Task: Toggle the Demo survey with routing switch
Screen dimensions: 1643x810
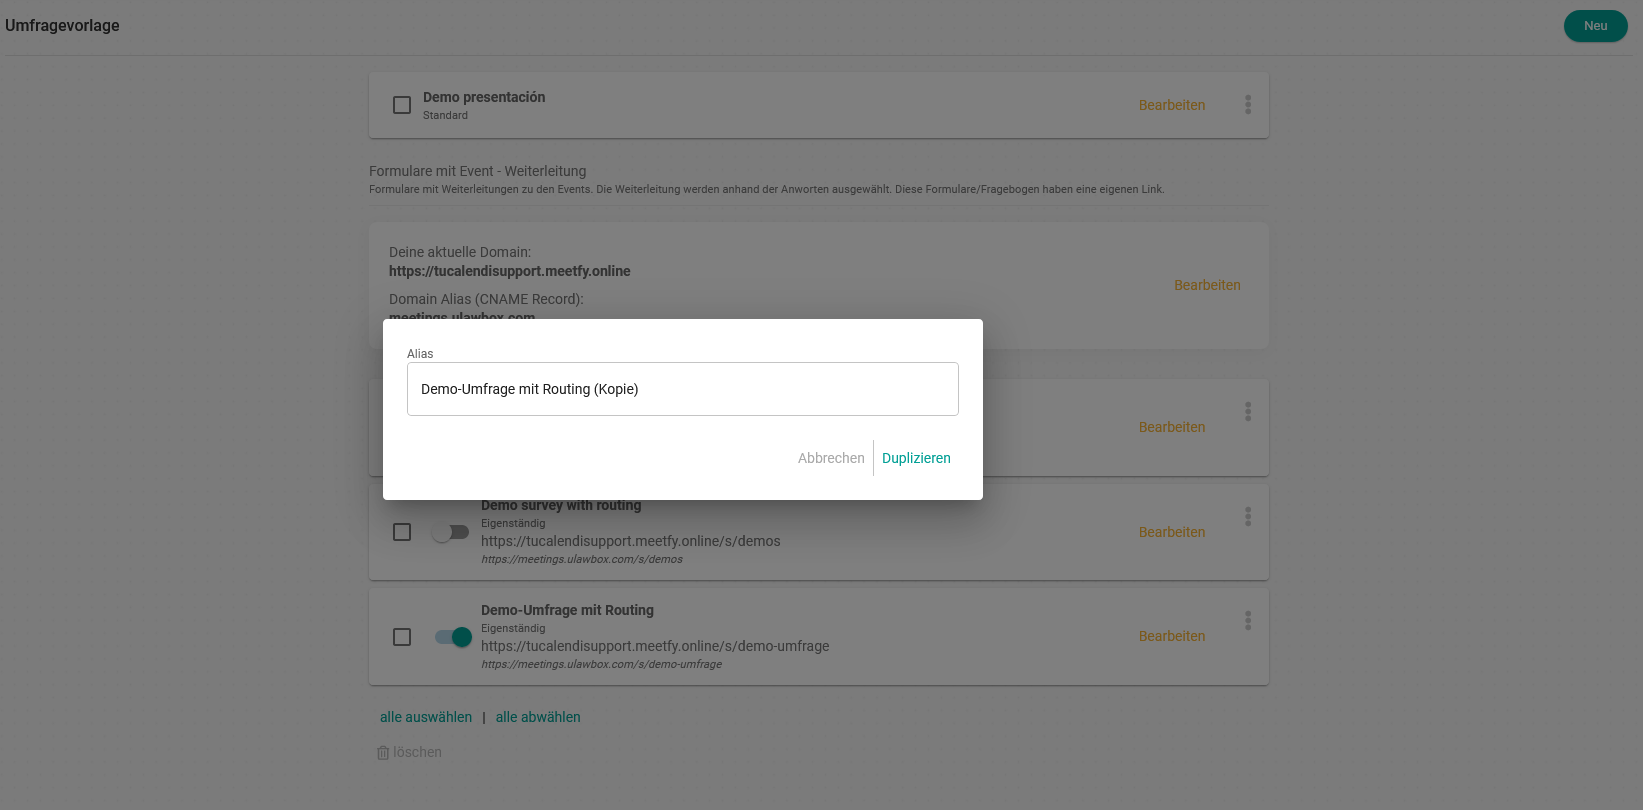Action: click(x=450, y=532)
